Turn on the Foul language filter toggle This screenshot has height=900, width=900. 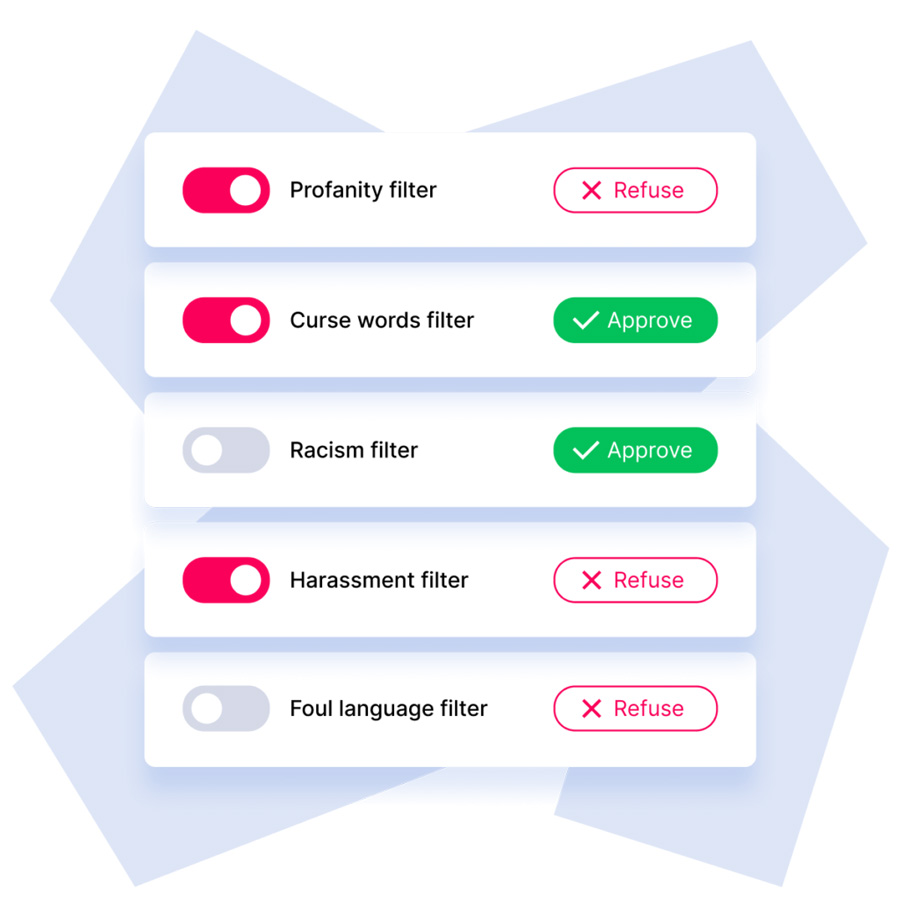pos(226,708)
